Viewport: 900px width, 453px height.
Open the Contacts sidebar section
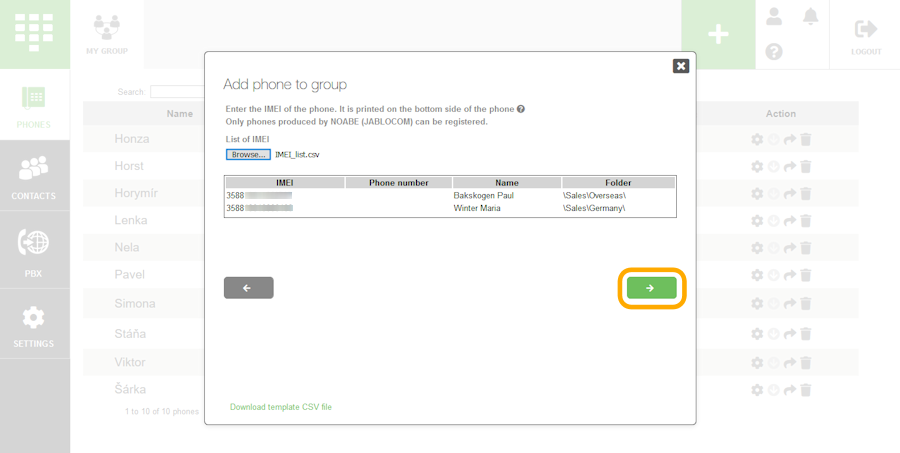coord(34,176)
